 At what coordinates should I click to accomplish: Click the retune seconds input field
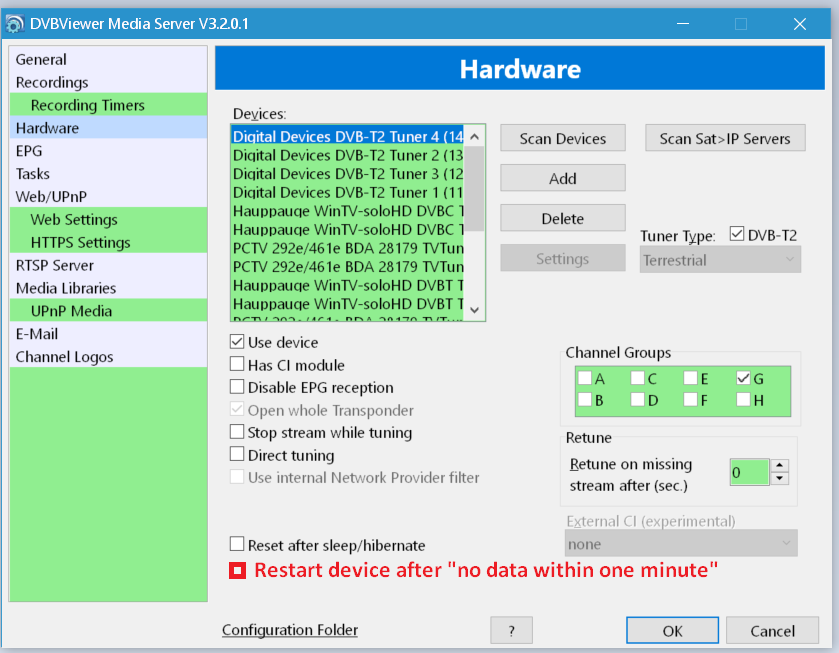click(748, 472)
